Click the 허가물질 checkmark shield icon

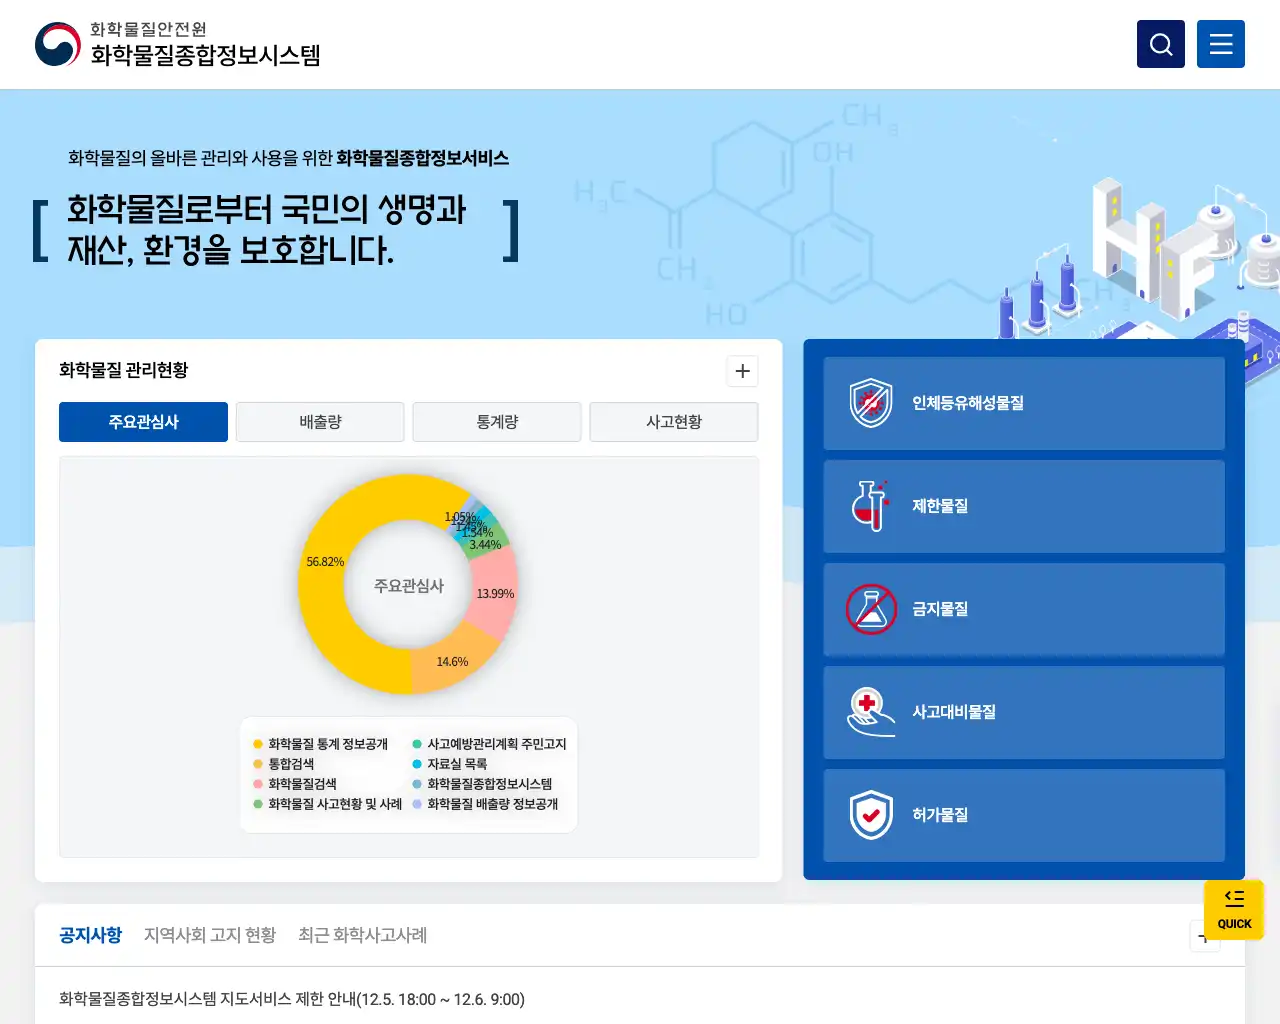coord(869,815)
